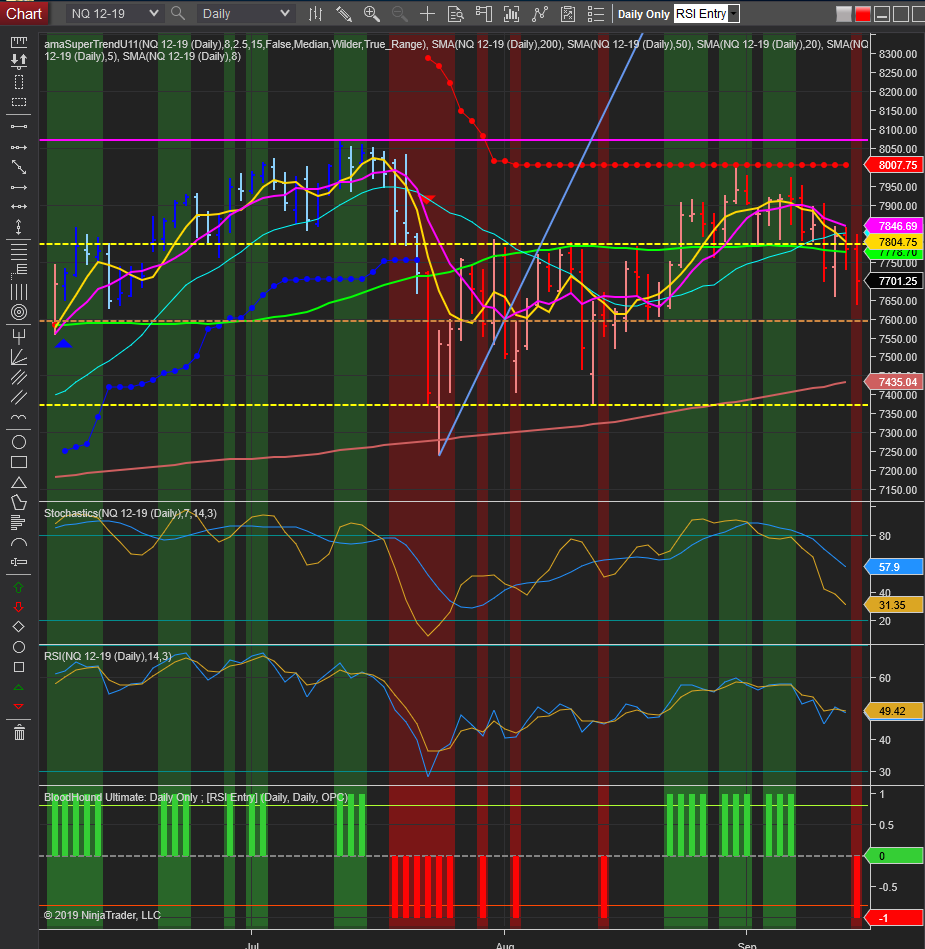
Task: Select the Ellipse drawing tool
Action: click(x=19, y=442)
